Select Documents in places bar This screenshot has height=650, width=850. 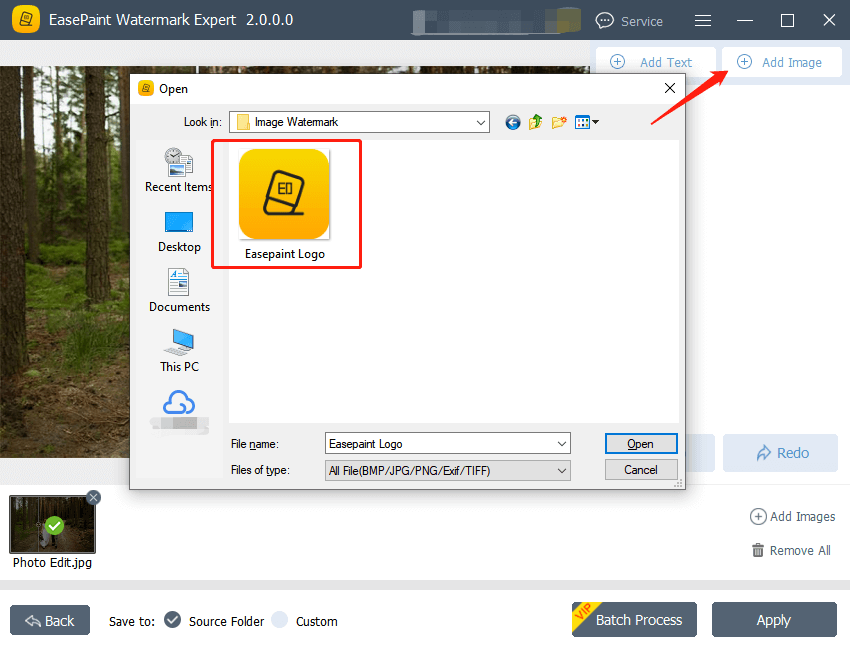pyautogui.click(x=179, y=291)
